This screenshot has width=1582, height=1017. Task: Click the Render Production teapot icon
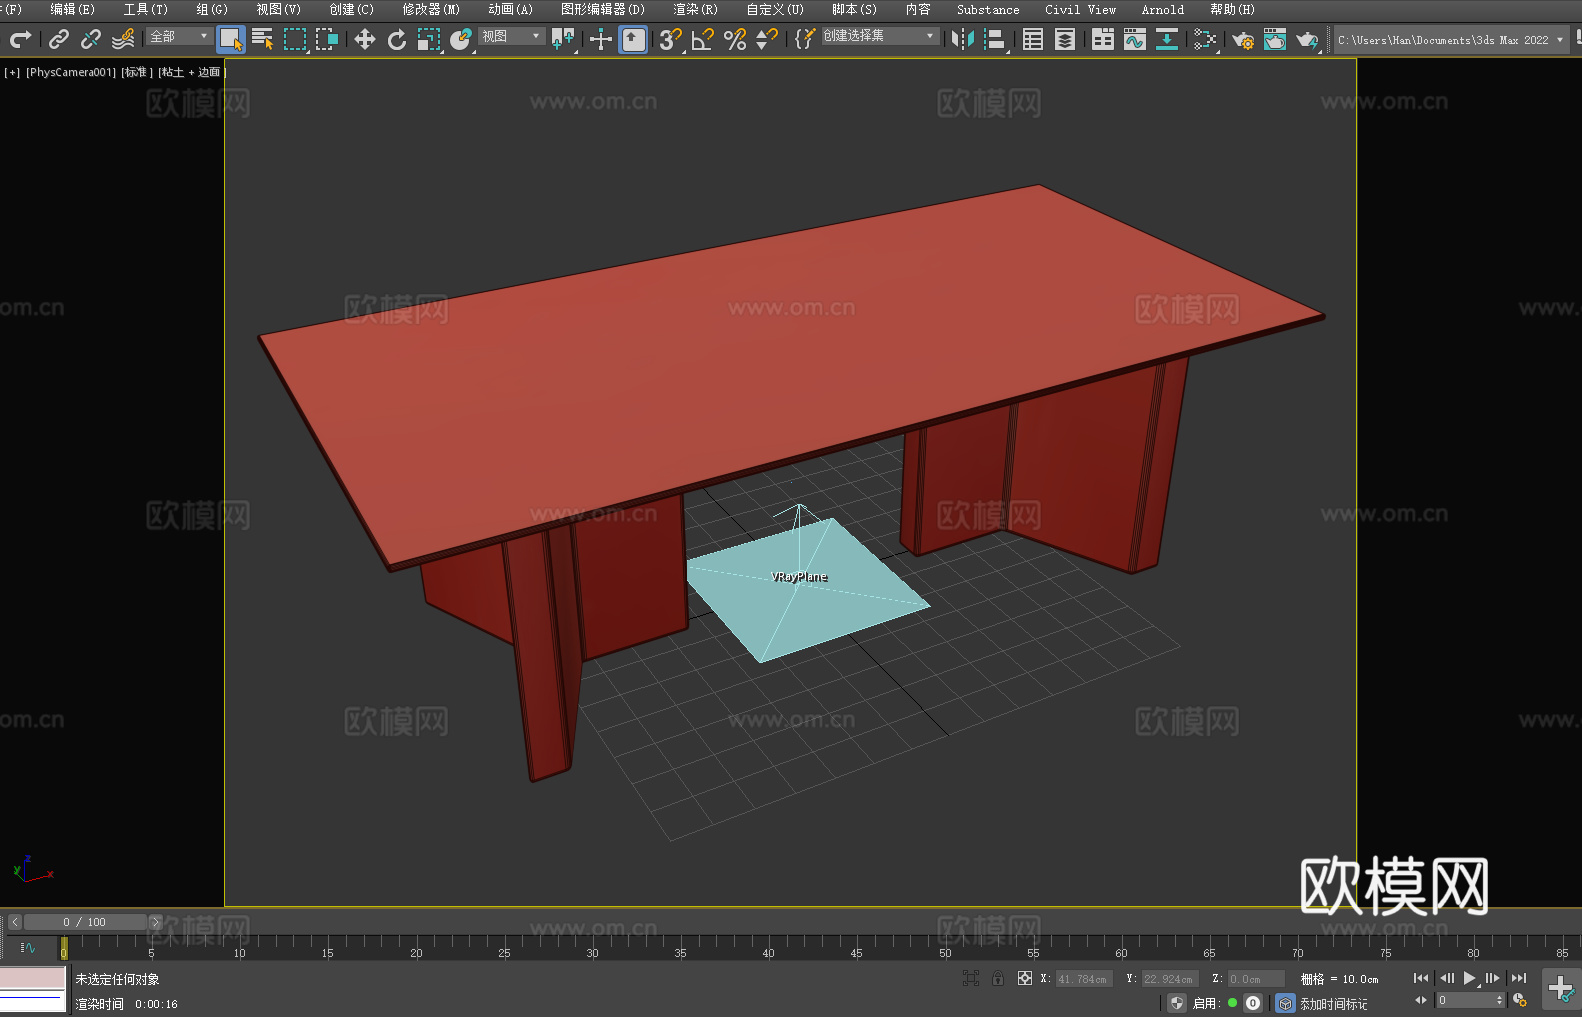click(x=1307, y=39)
